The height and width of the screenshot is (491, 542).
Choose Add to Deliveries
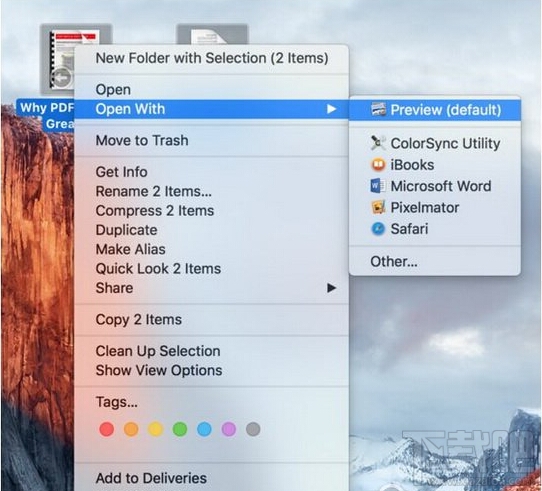pos(212,478)
